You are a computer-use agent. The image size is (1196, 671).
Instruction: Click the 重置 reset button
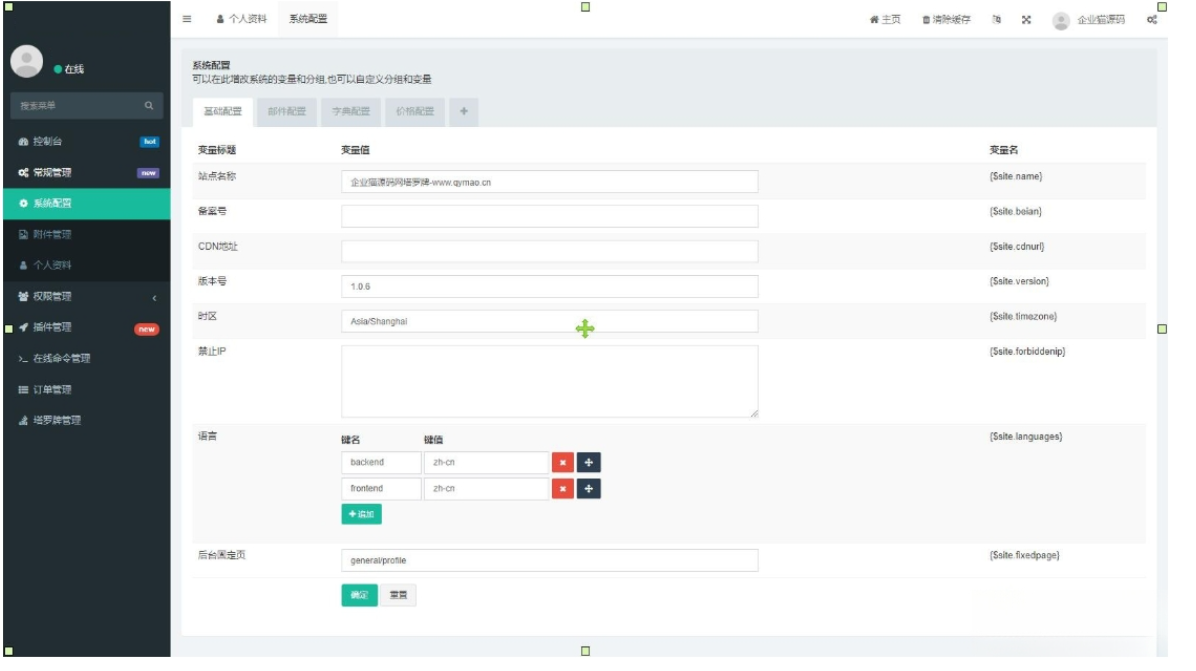coord(398,596)
